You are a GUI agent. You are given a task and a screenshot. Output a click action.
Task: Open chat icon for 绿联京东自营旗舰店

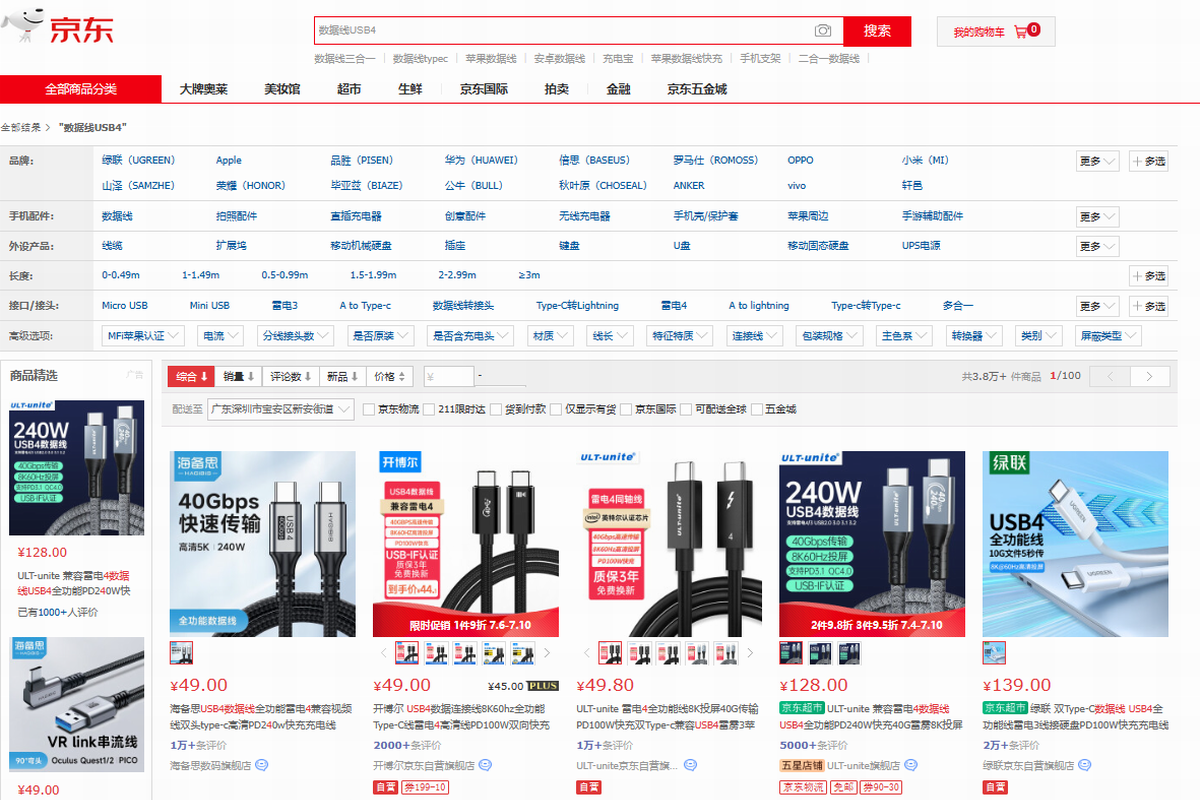pyautogui.click(x=1085, y=765)
